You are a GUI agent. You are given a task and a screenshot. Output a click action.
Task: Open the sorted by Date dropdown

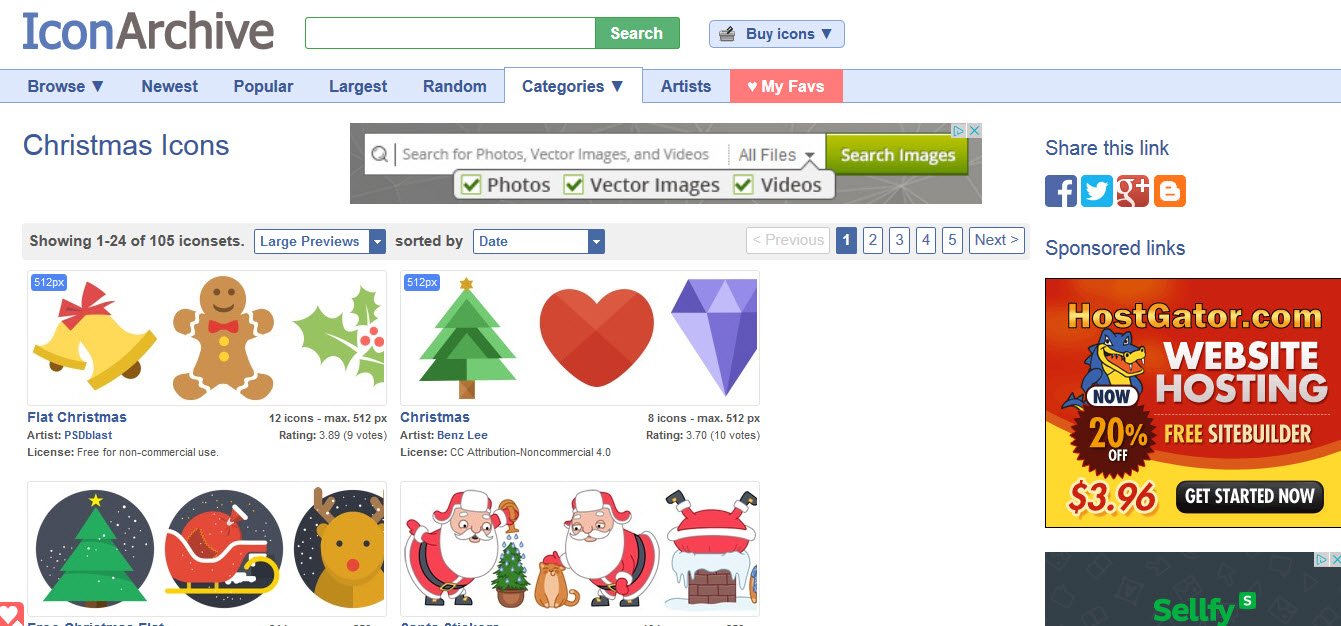coord(539,241)
